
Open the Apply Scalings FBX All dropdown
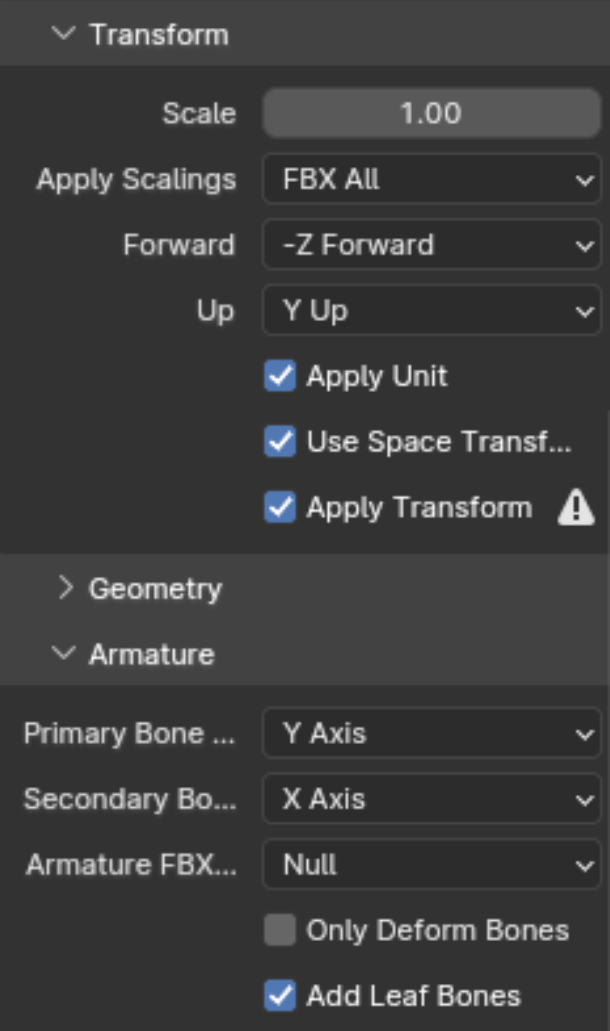pos(432,179)
